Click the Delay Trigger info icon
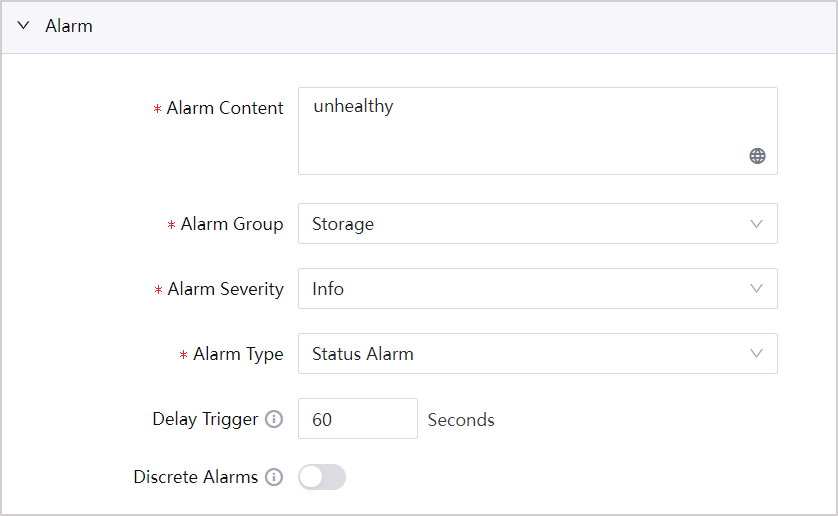The image size is (838, 516). [274, 419]
